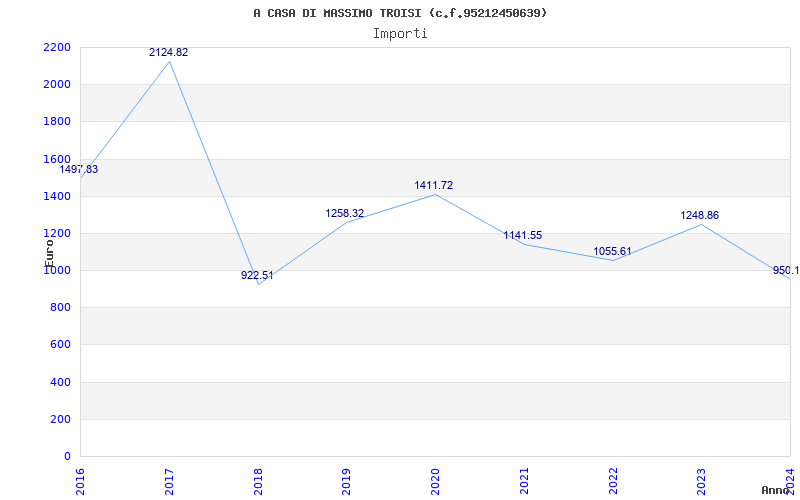Select the 1497.83 data label
The width and height of the screenshot is (800, 500).
coord(79,170)
